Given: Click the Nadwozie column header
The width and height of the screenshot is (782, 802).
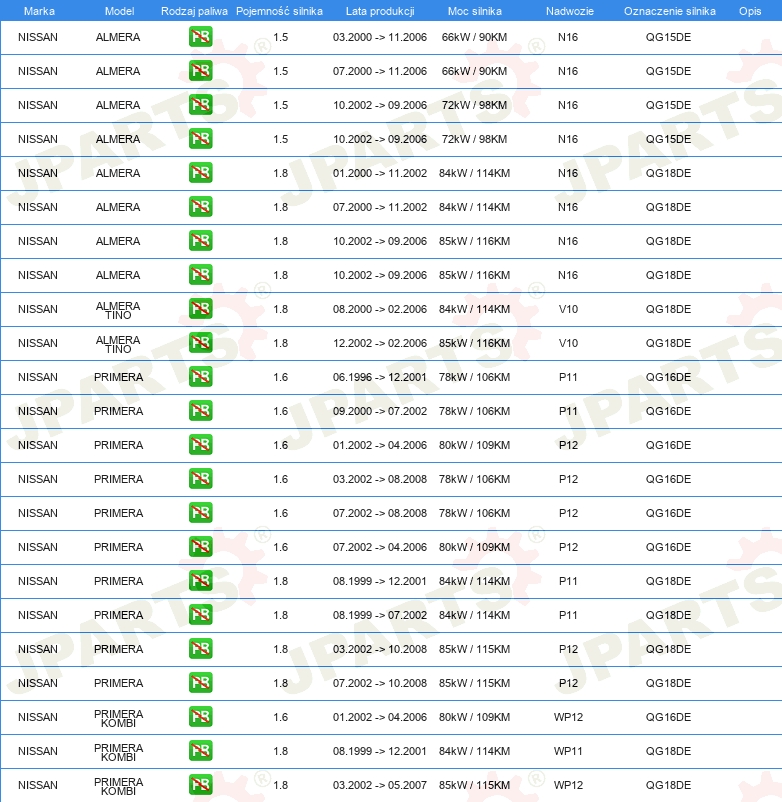Looking at the screenshot, I should (x=570, y=11).
